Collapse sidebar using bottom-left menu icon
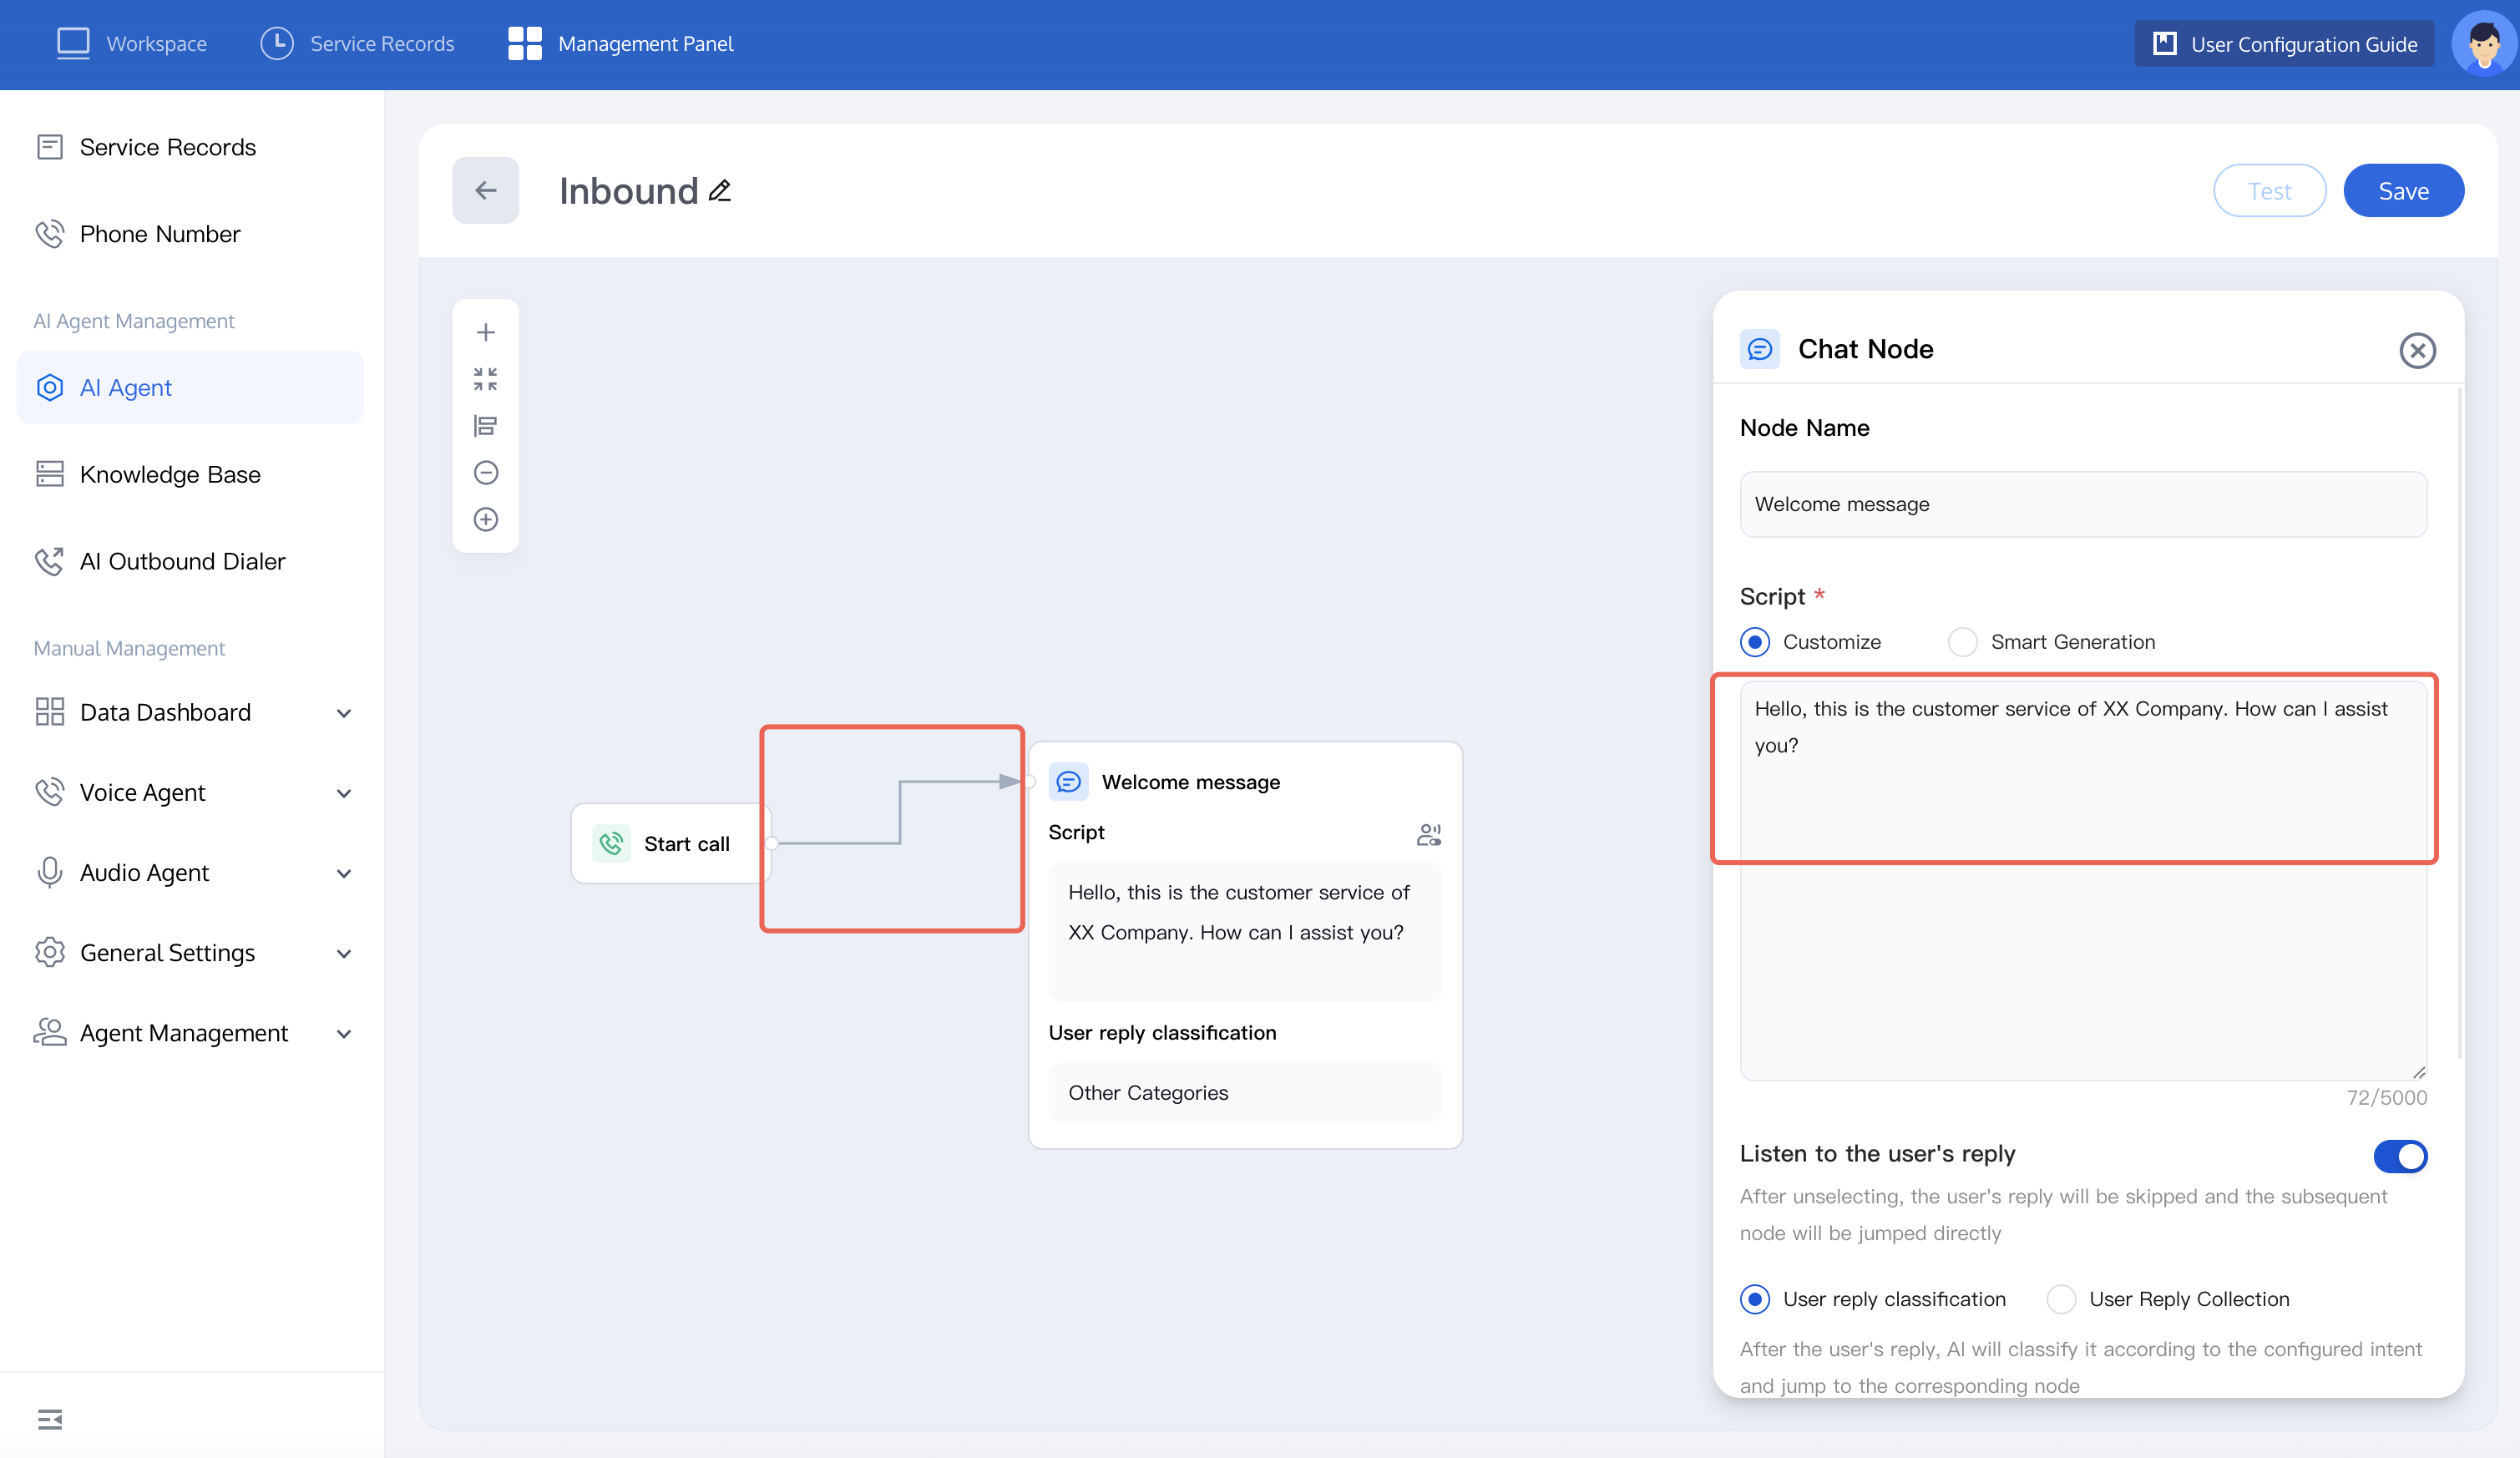 point(49,1419)
